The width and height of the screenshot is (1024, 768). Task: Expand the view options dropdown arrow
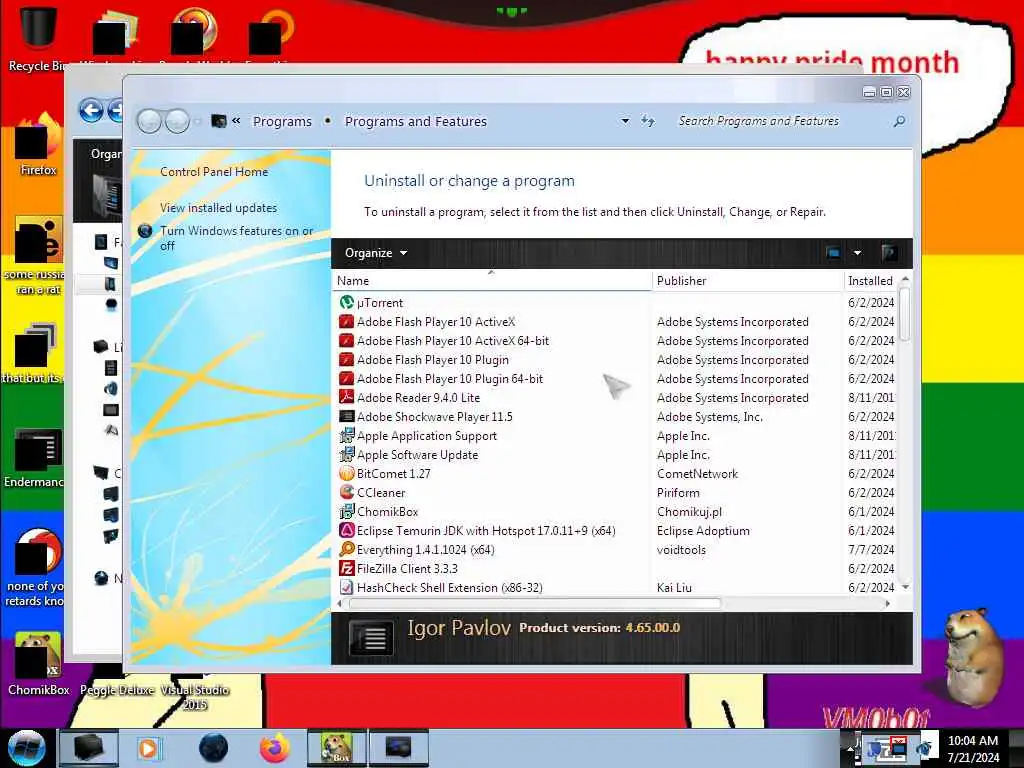coord(857,253)
